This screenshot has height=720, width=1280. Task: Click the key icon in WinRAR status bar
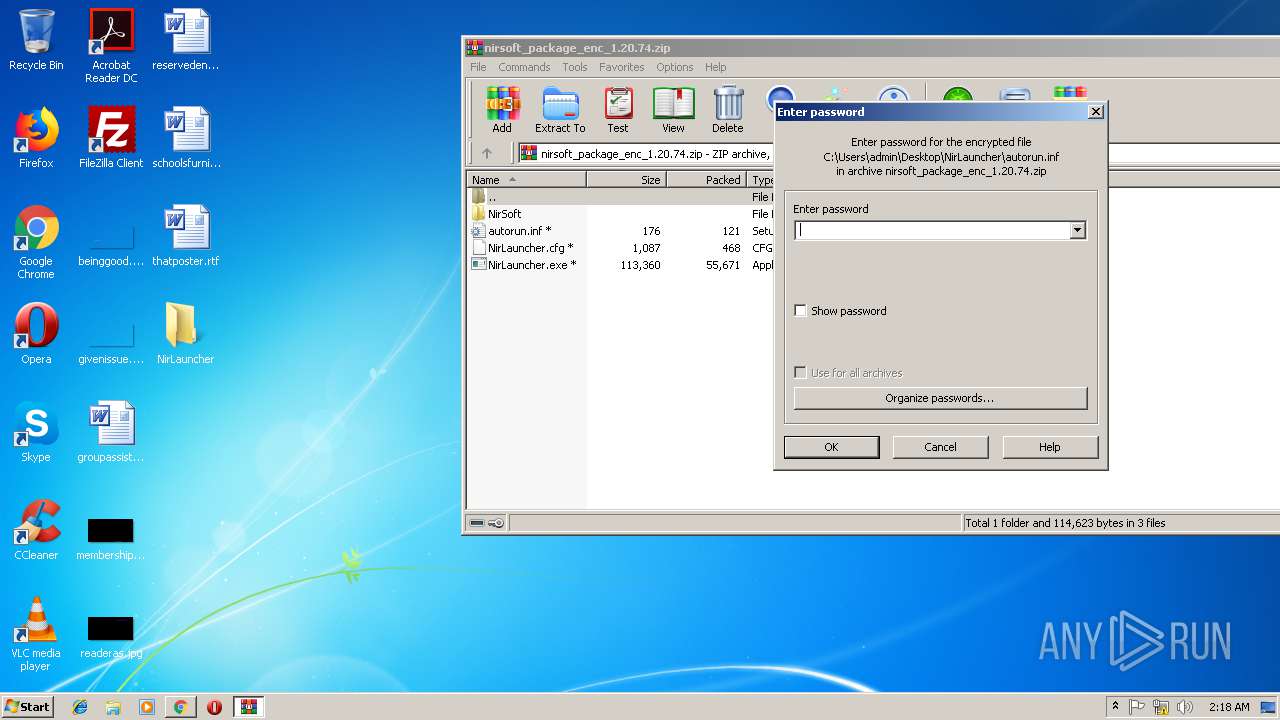point(497,523)
